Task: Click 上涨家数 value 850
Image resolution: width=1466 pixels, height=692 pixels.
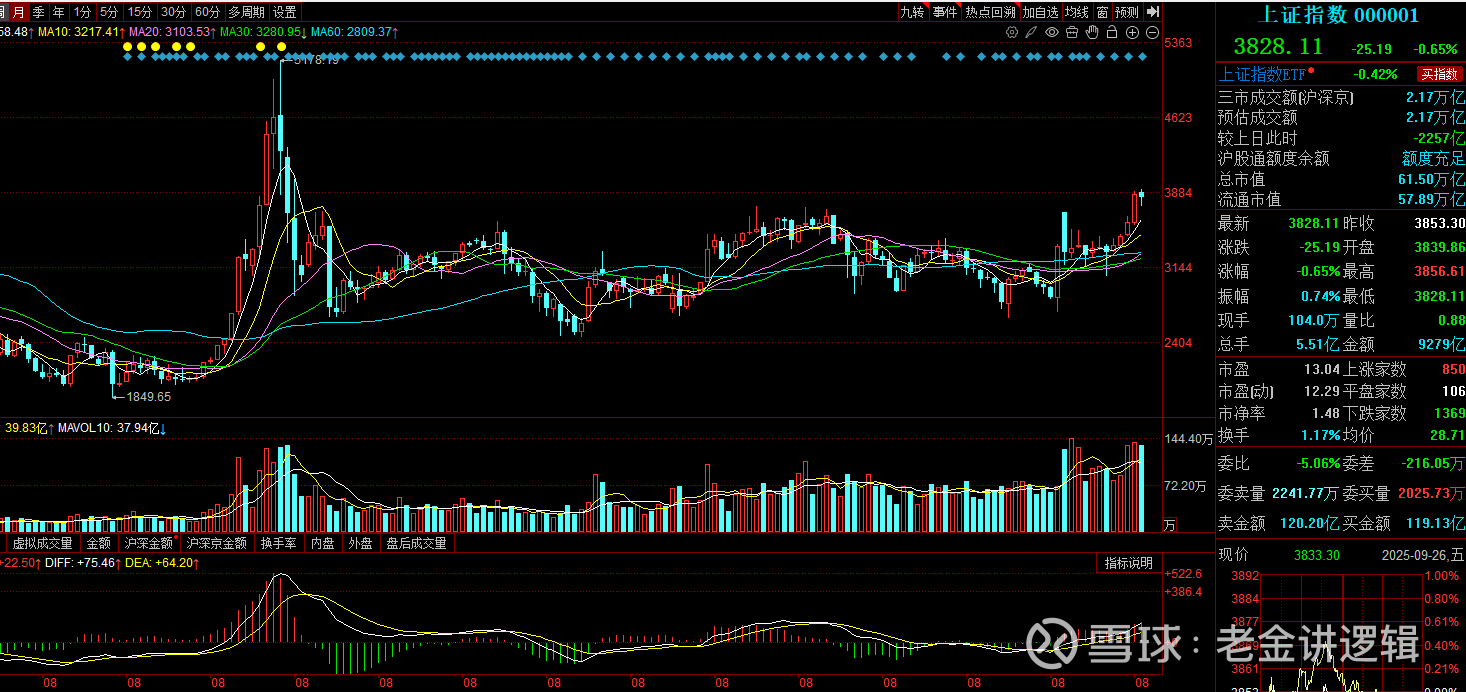Action: 1453,369
